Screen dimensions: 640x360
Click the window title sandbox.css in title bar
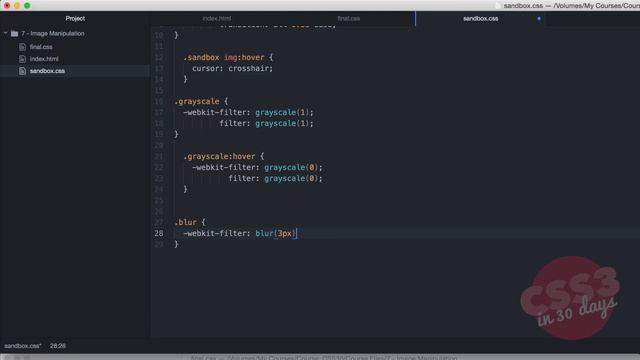[x=523, y=6]
